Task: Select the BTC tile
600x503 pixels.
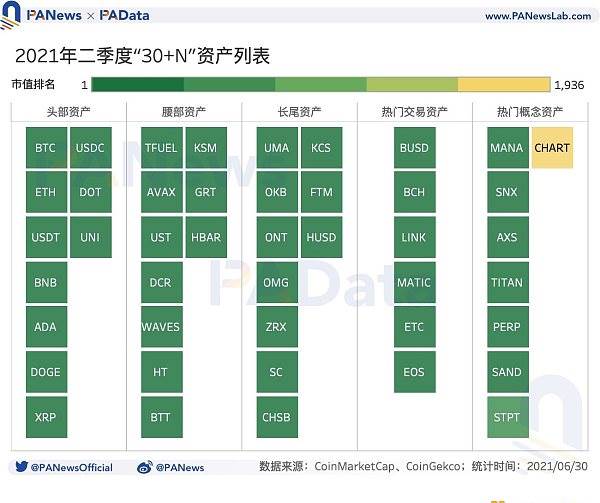Action: click(46, 148)
